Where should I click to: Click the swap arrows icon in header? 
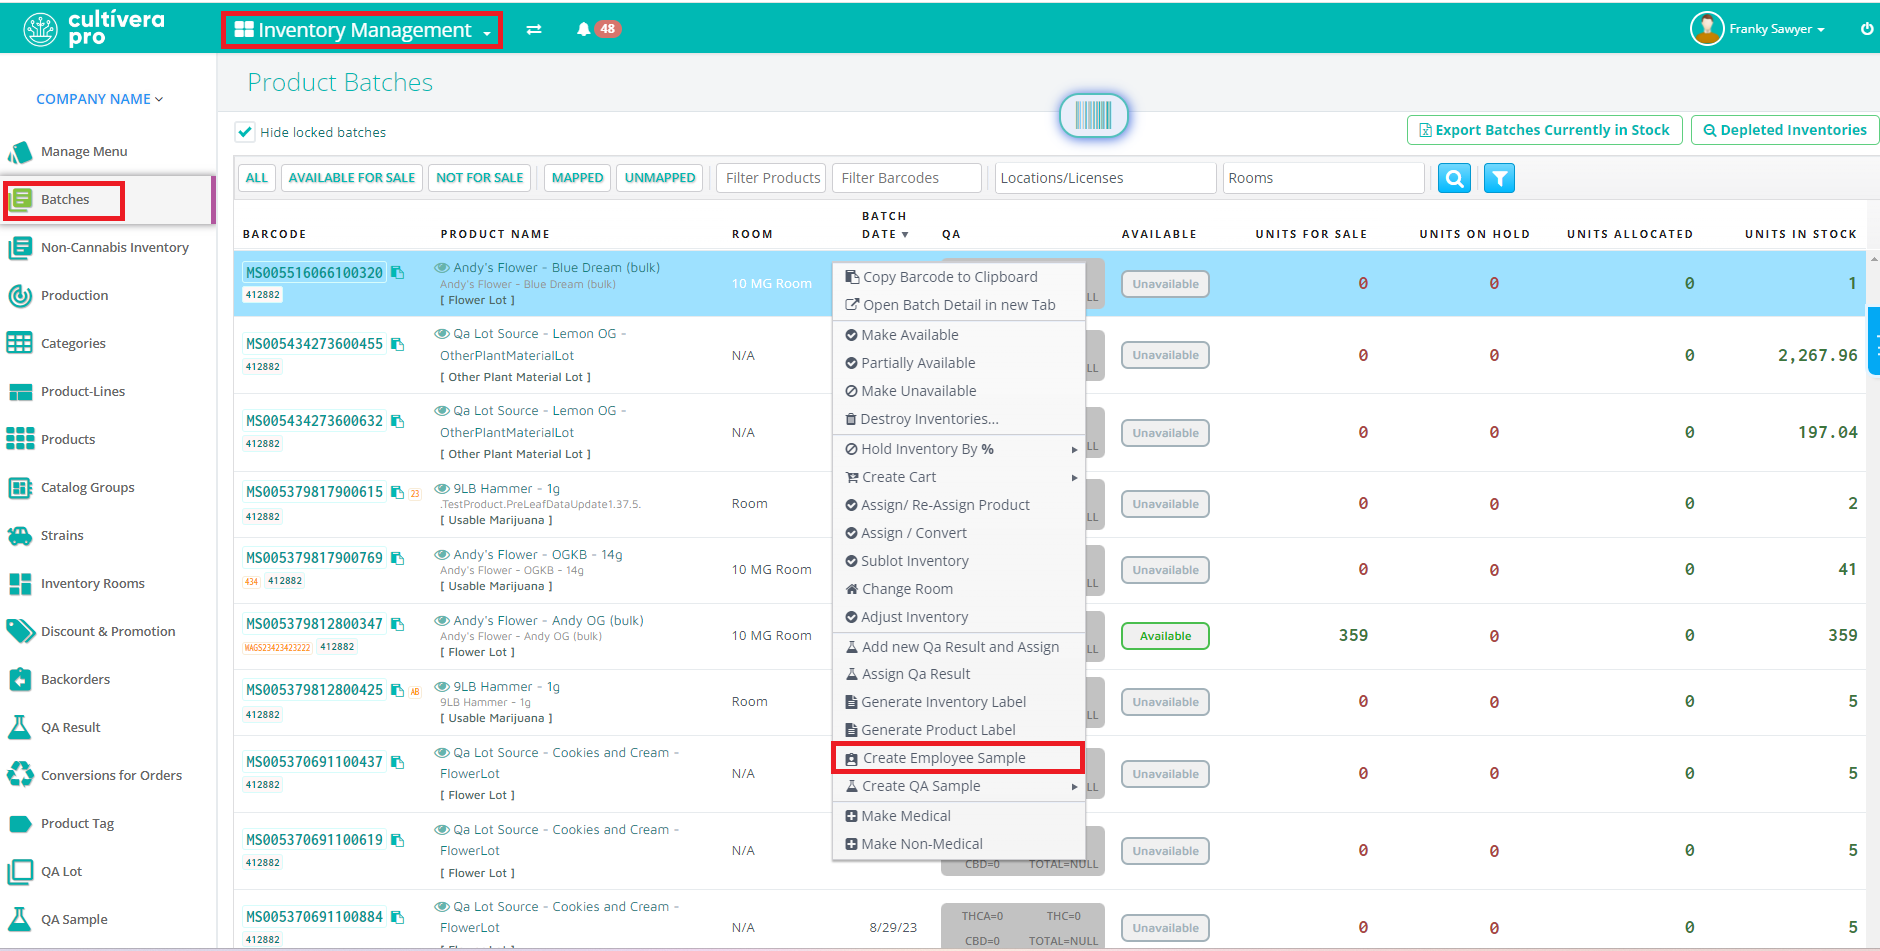(534, 29)
